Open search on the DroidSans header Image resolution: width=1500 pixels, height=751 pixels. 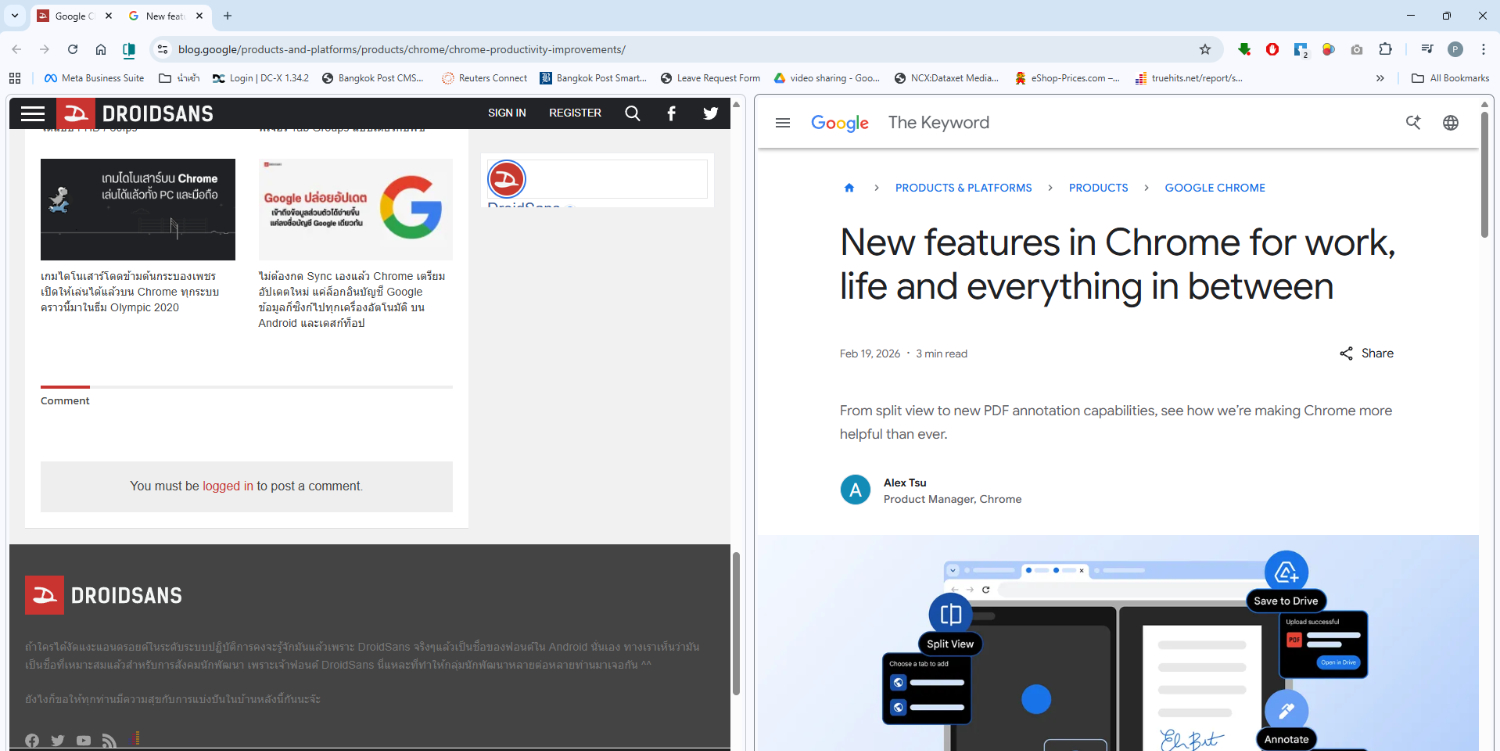(x=632, y=113)
